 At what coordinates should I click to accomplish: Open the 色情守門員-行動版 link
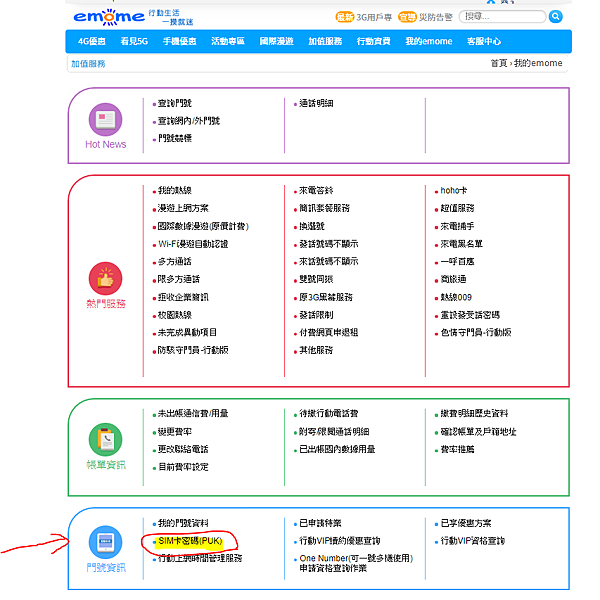[x=476, y=332]
